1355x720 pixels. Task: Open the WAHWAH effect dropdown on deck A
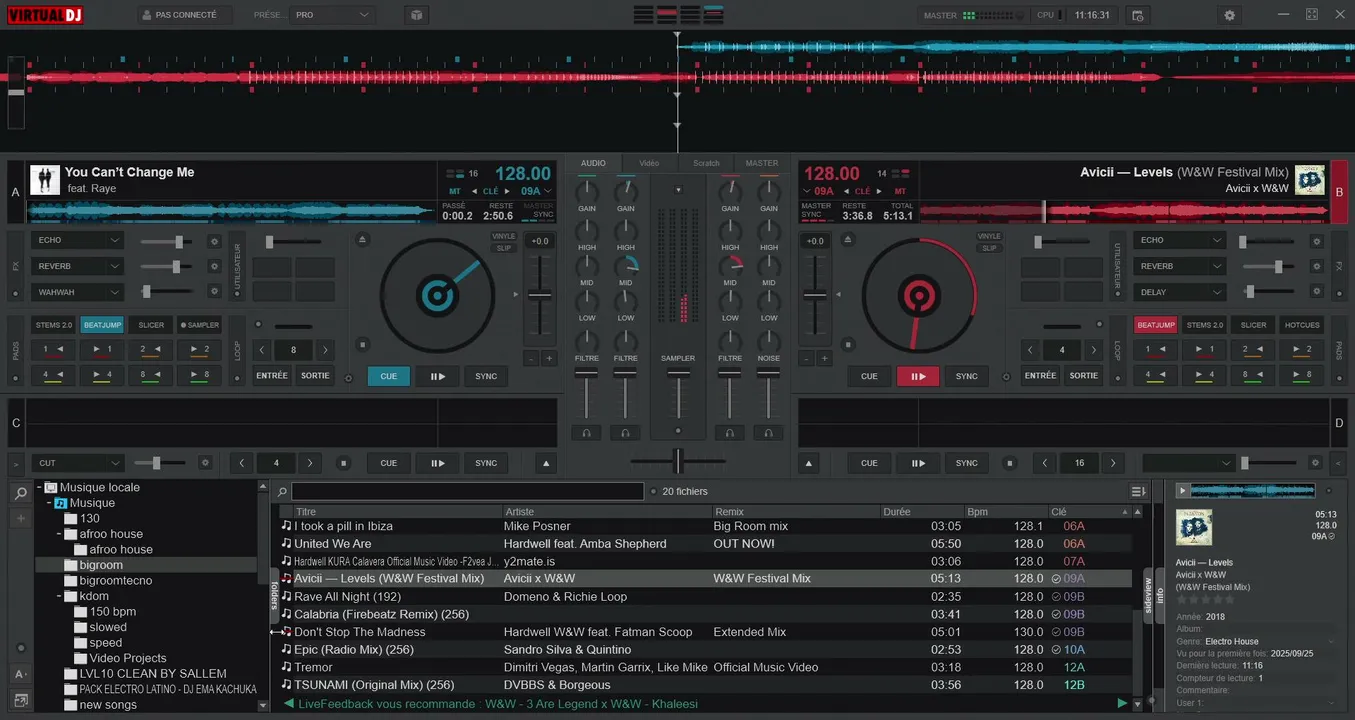pyautogui.click(x=77, y=292)
